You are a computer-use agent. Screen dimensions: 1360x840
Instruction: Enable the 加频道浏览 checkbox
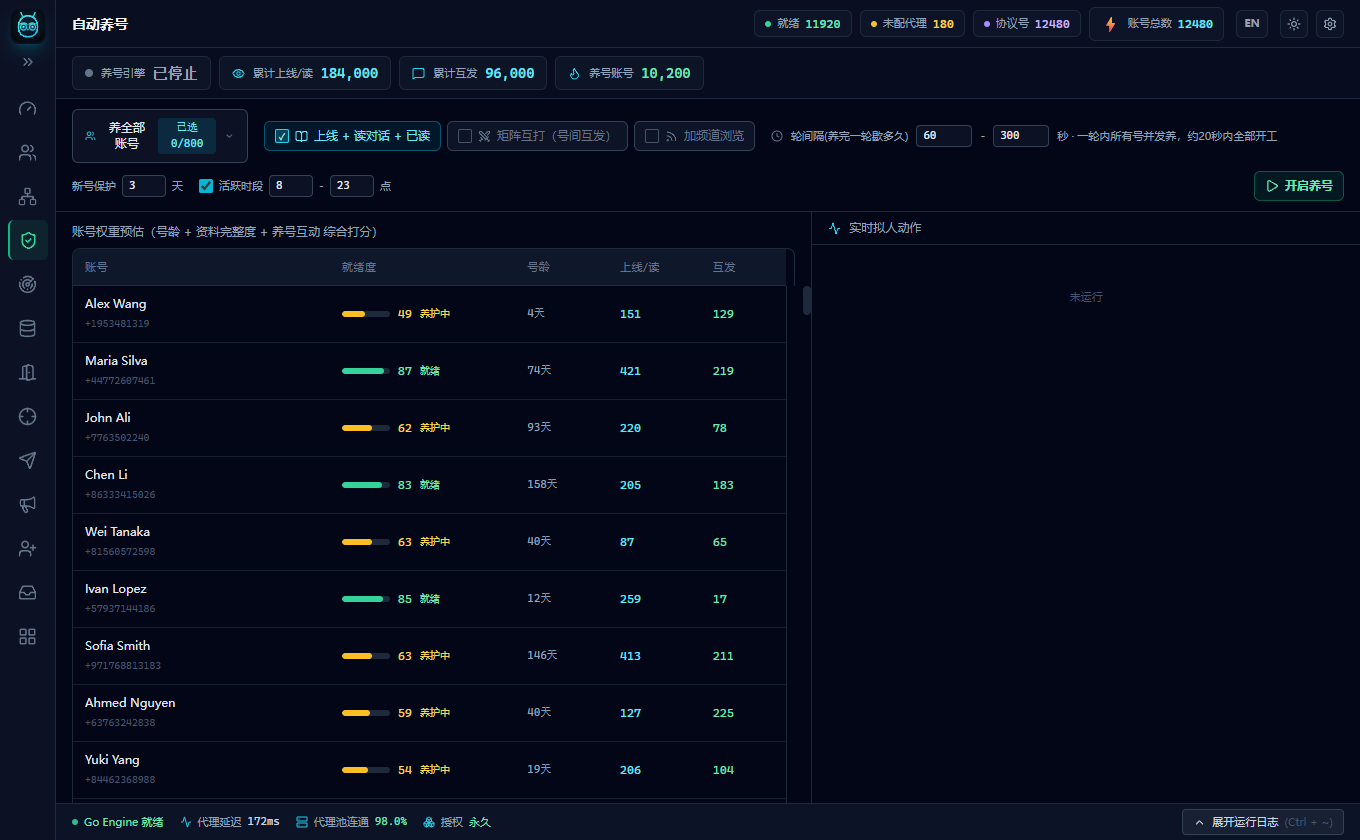tap(652, 136)
